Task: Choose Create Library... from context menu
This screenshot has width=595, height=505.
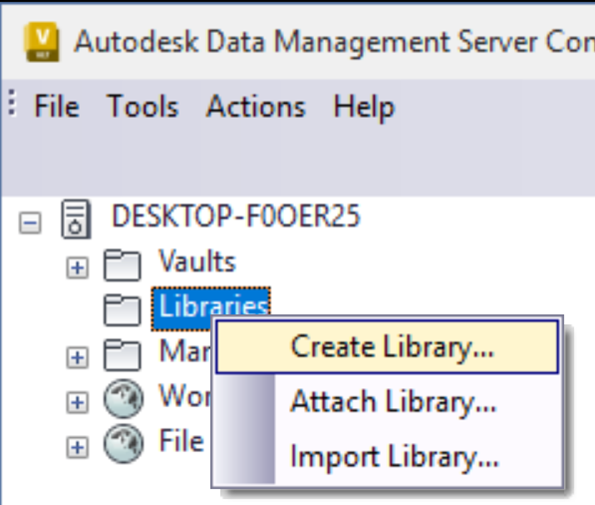Action: [387, 347]
